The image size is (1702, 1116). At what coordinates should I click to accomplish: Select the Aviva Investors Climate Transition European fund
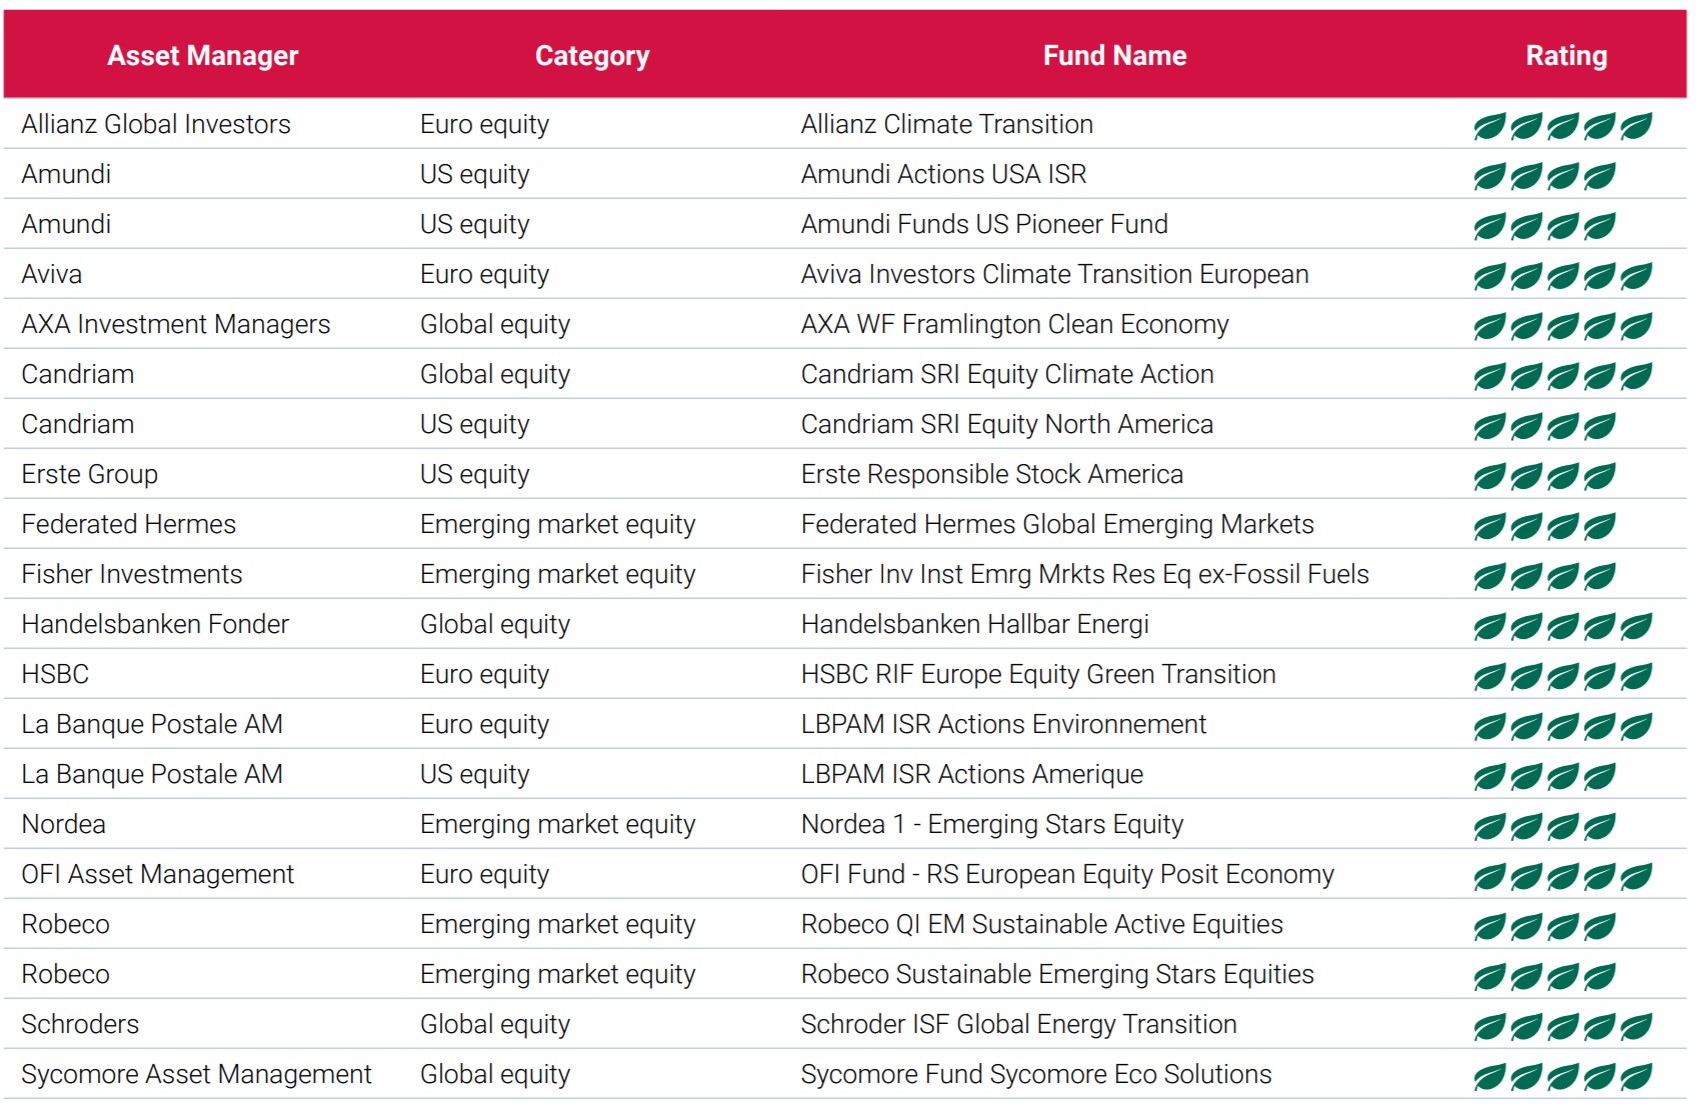click(1054, 274)
